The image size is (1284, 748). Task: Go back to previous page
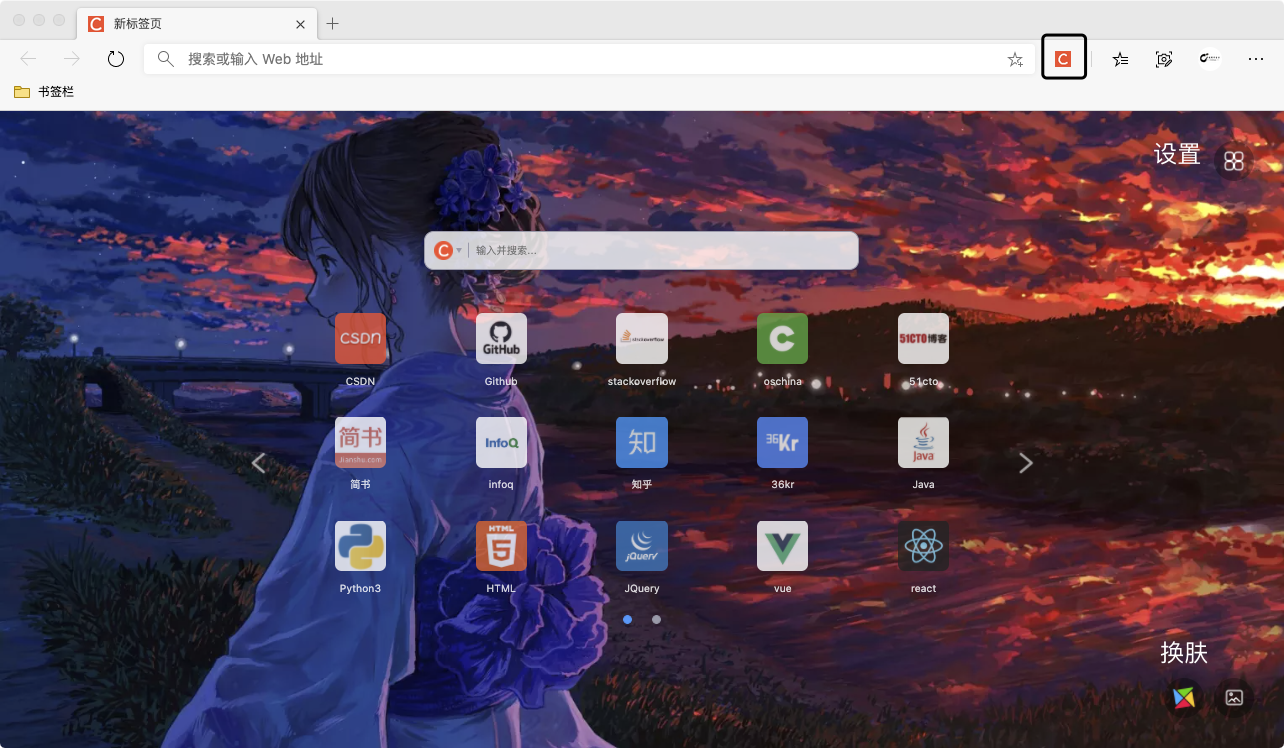tap(28, 59)
